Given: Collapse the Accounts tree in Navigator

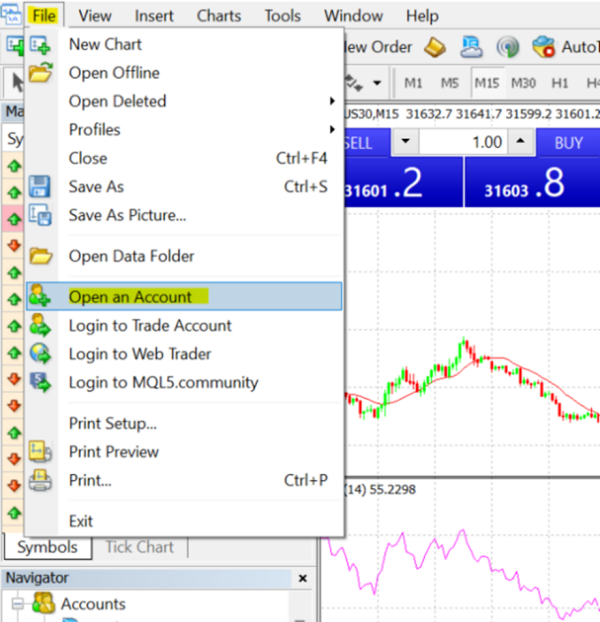Looking at the screenshot, I should tap(17, 604).
